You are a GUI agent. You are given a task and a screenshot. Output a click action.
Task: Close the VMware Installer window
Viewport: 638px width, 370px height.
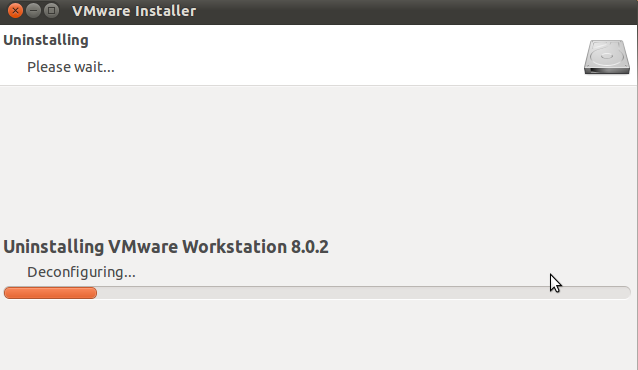(x=15, y=11)
